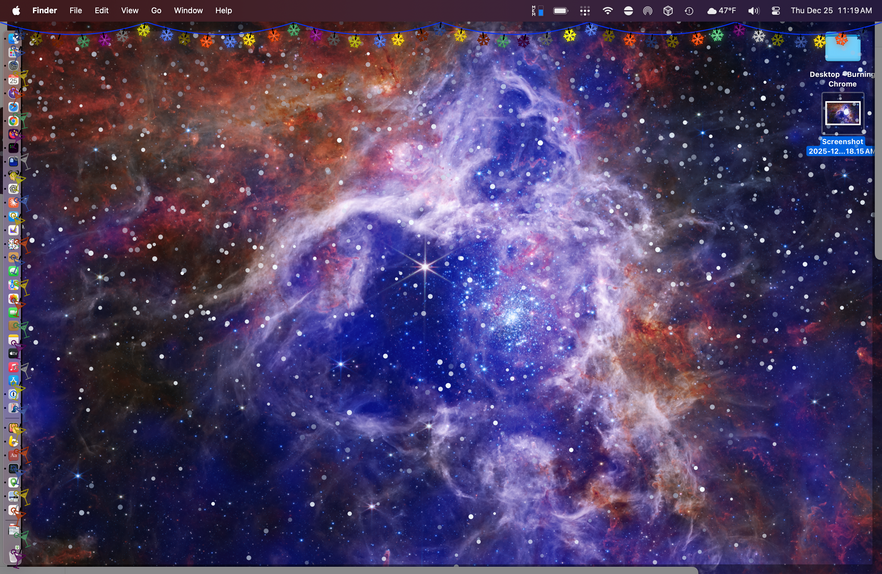Click the dotted grid menu bar icon
This screenshot has height=574, width=882.
tap(585, 10)
